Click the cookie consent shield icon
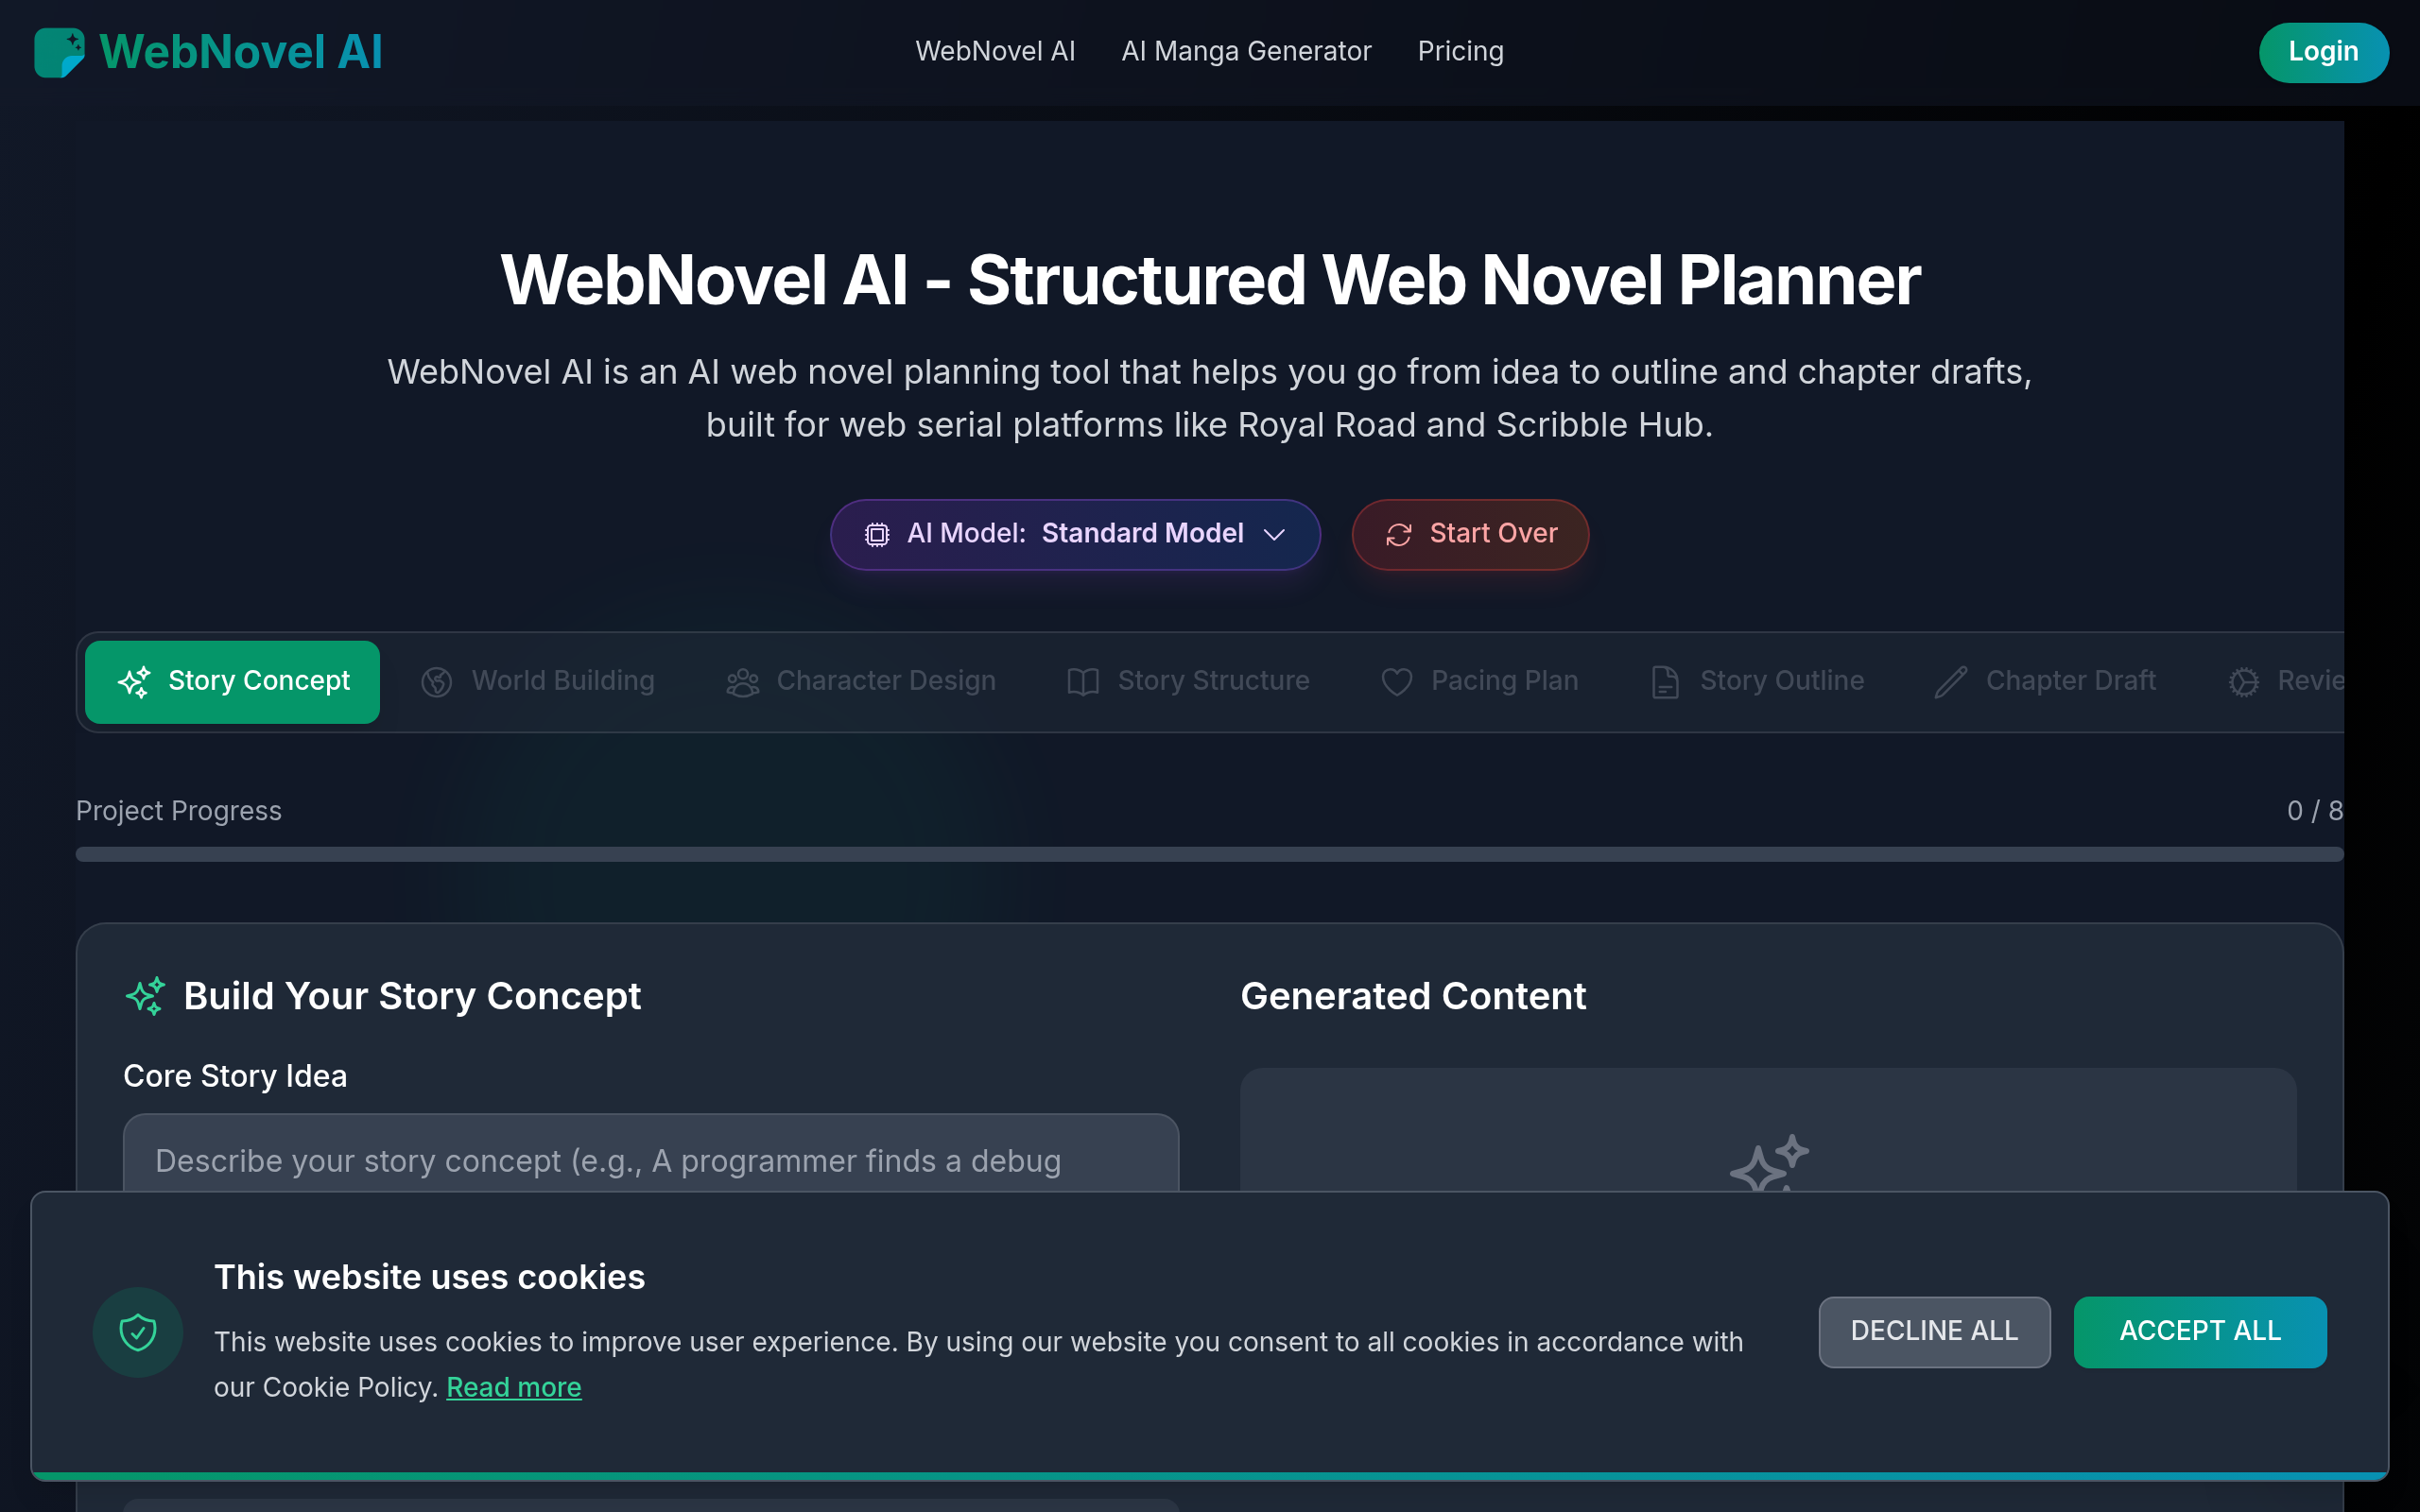 137,1331
